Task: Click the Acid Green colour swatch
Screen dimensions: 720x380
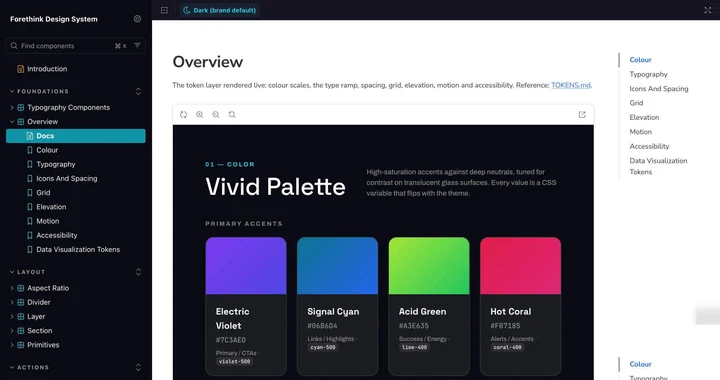Action: 429,266
